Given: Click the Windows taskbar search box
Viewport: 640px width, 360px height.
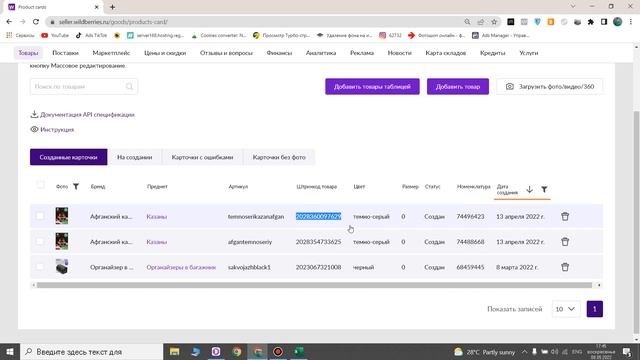Looking at the screenshot, I should [91, 351].
